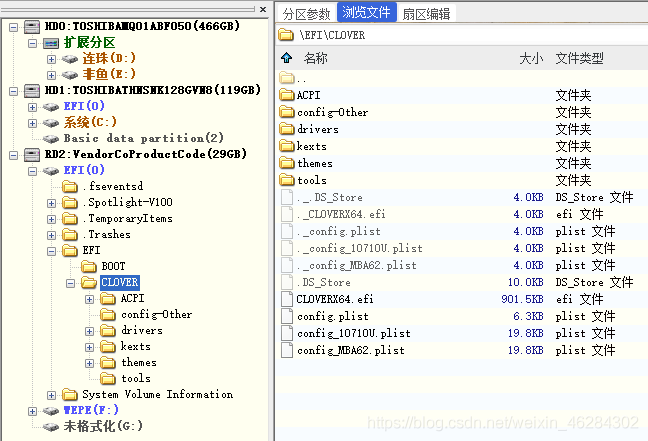
Task: Open the 扇区编辑 tab
Action: click(426, 13)
